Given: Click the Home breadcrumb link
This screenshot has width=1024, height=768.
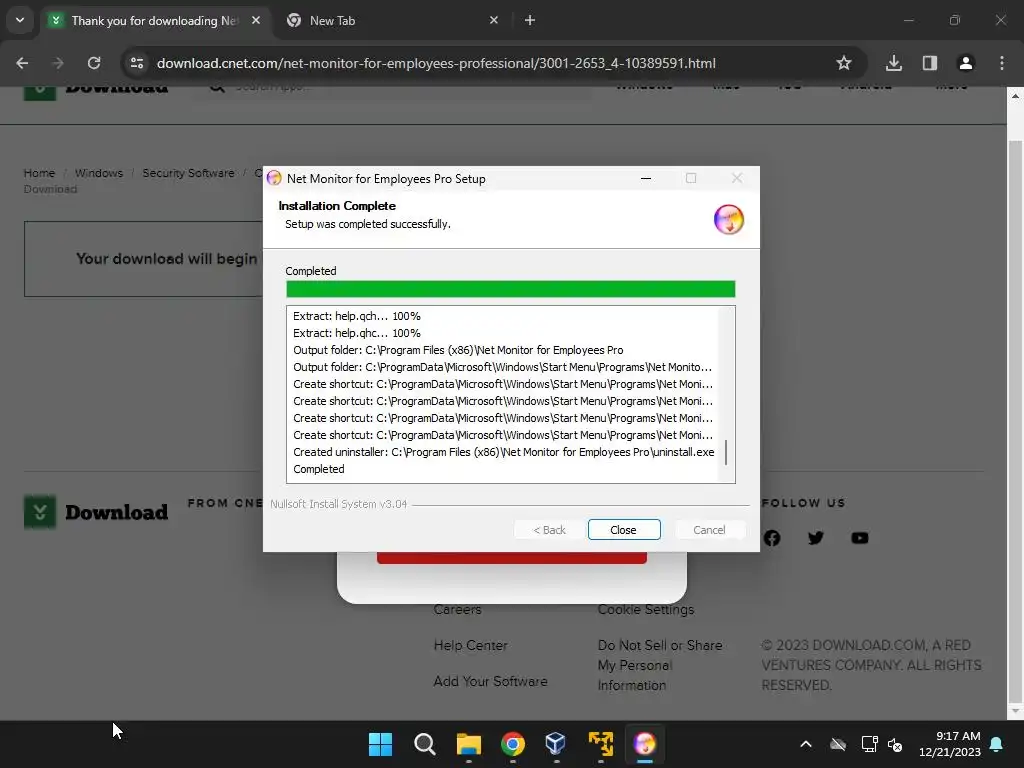Looking at the screenshot, I should click(x=39, y=173).
